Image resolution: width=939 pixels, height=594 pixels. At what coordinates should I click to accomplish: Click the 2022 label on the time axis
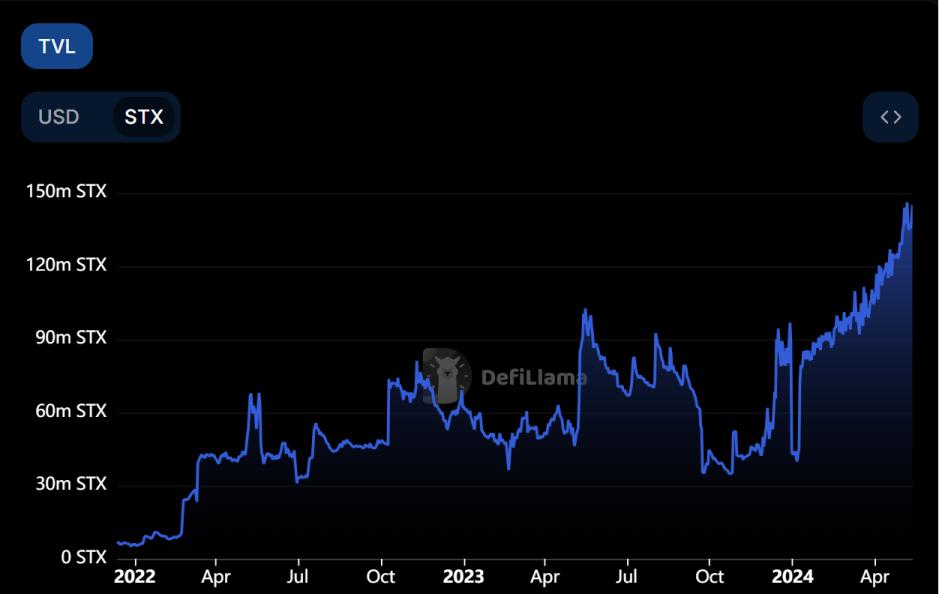click(x=135, y=577)
